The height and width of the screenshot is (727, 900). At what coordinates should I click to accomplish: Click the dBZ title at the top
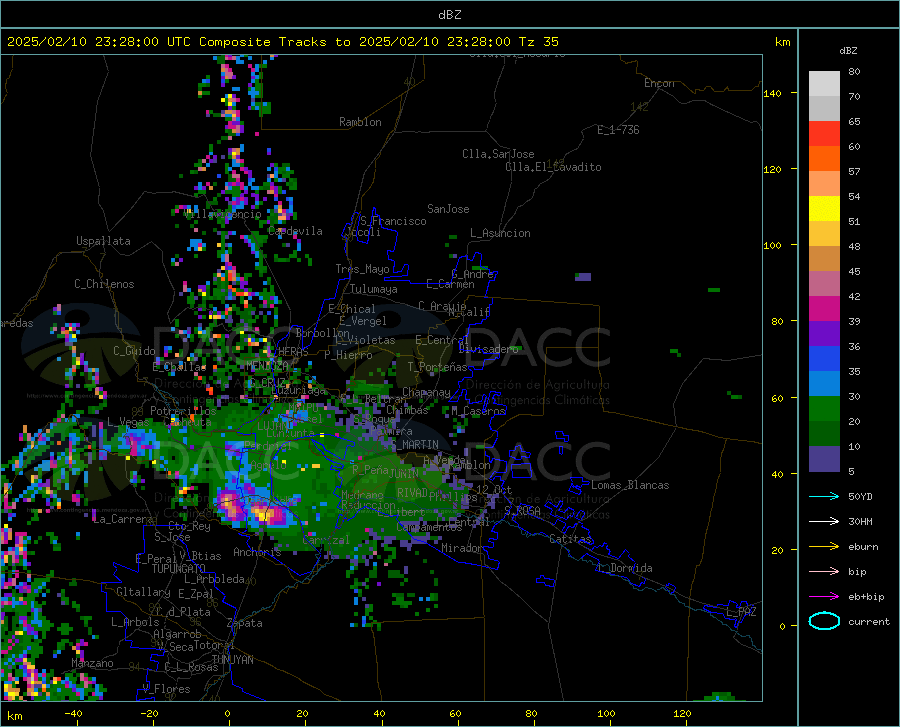449,15
